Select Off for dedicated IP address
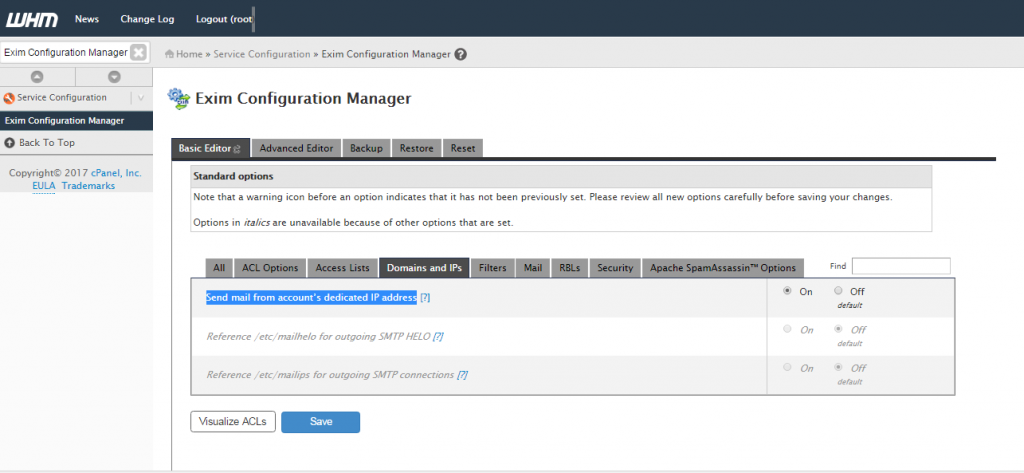Screen dimensions: 1024x473 coord(839,291)
